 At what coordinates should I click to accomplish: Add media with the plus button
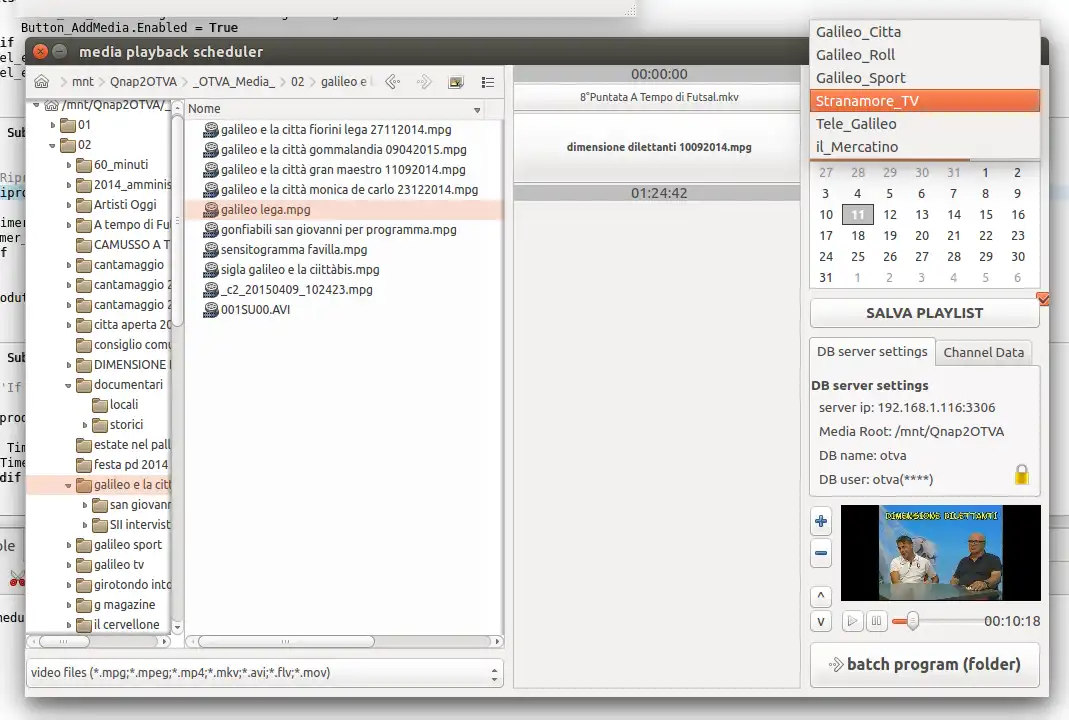point(821,522)
